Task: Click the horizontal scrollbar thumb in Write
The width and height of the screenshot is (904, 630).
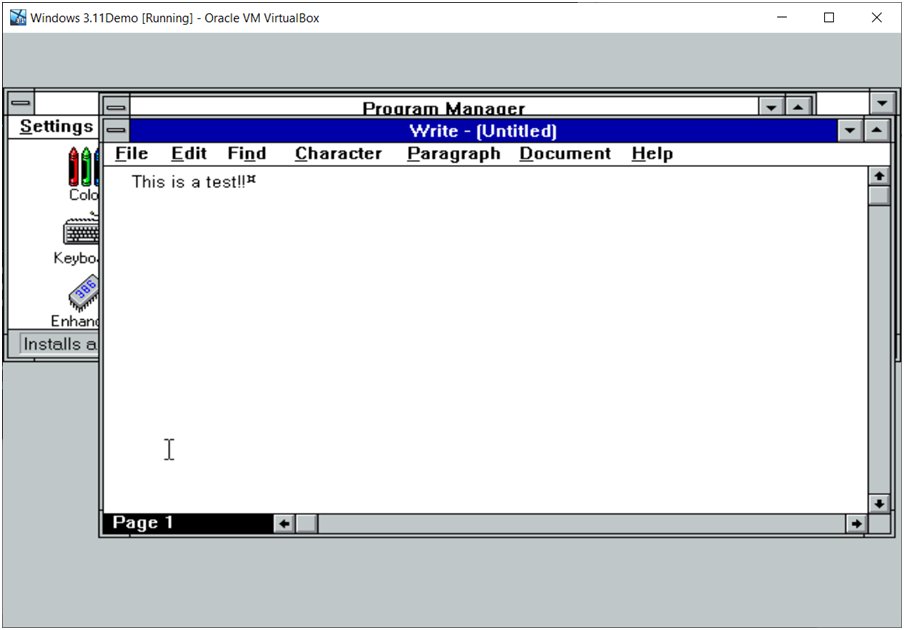Action: coord(306,523)
